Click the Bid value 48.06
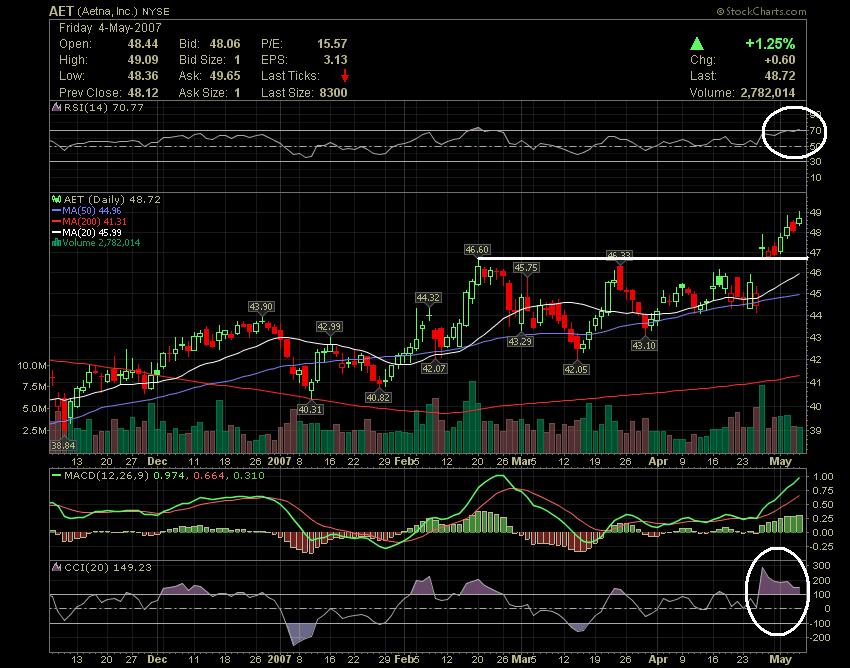 click(x=225, y=44)
